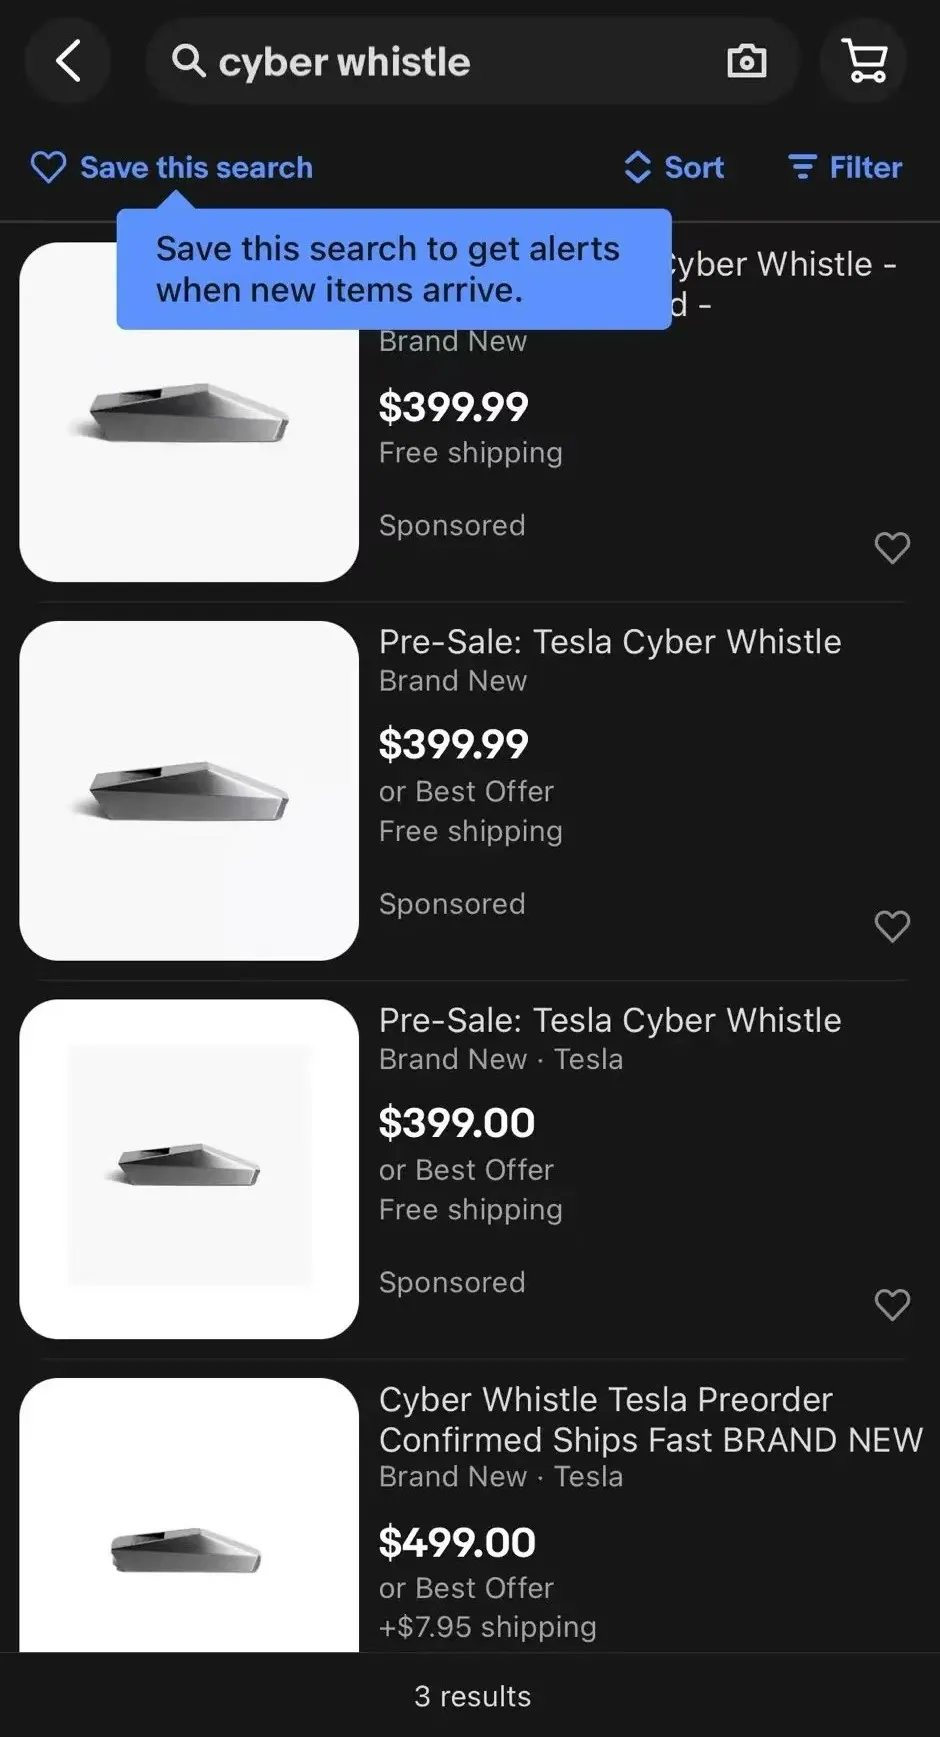Open the $399.00 listing thumbnail image
Screen dimensions: 940x1737
pos(189,1168)
